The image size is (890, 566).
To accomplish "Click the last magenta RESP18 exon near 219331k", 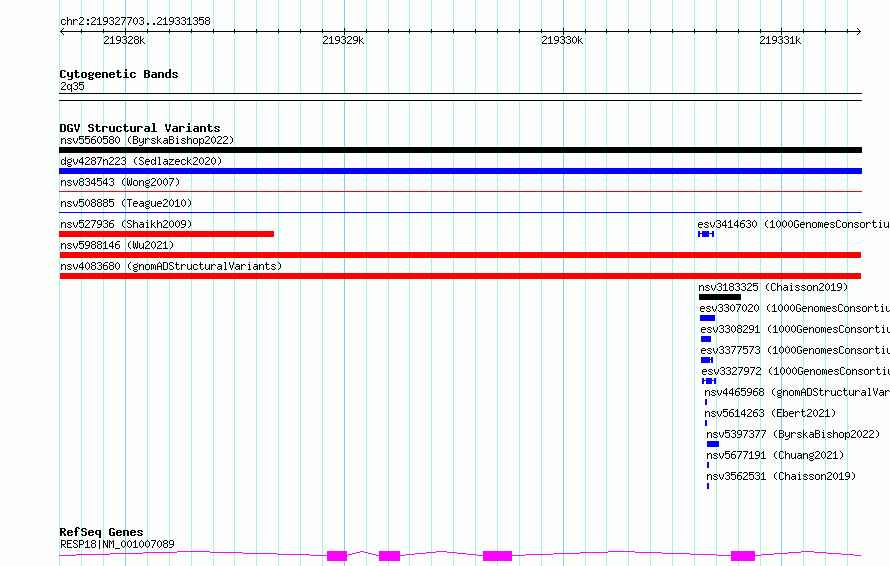I will [x=743, y=556].
